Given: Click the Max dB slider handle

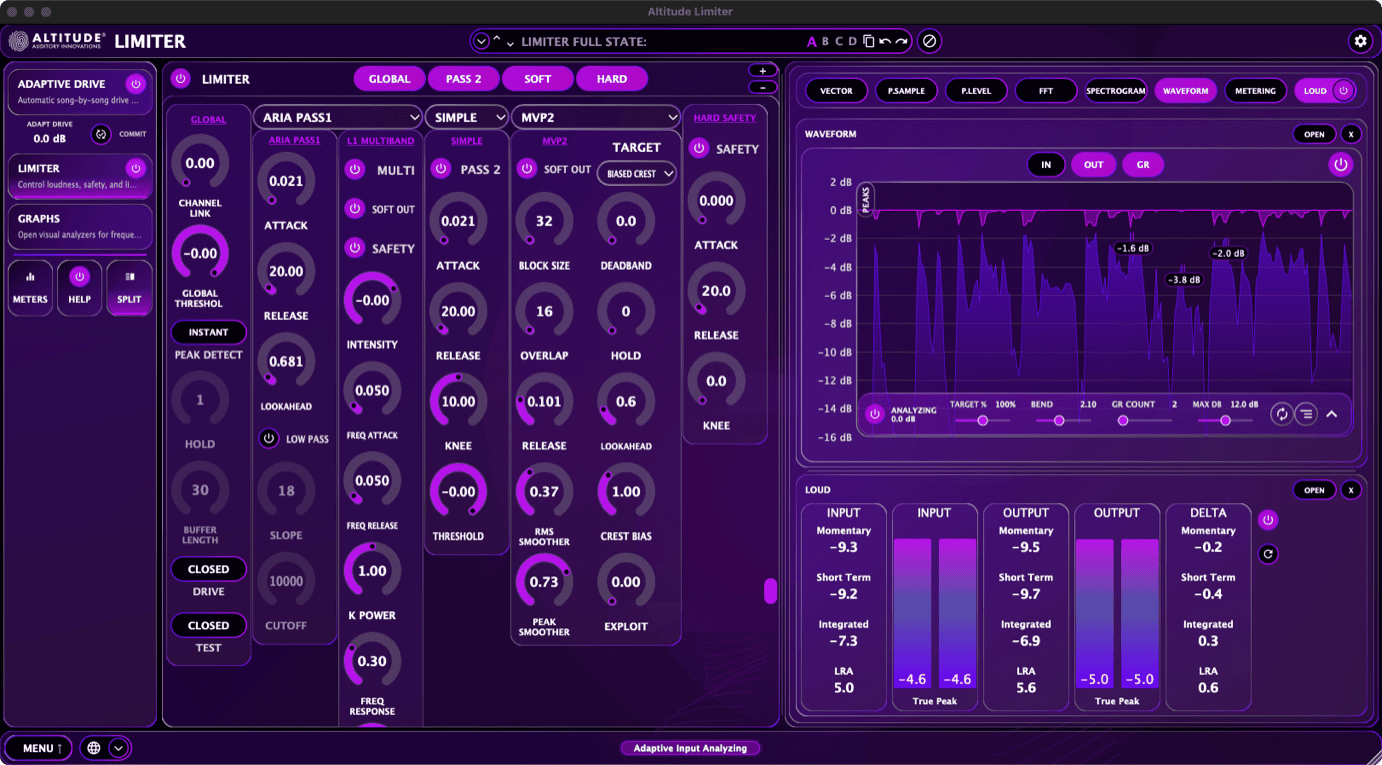Looking at the screenshot, I should (1226, 421).
